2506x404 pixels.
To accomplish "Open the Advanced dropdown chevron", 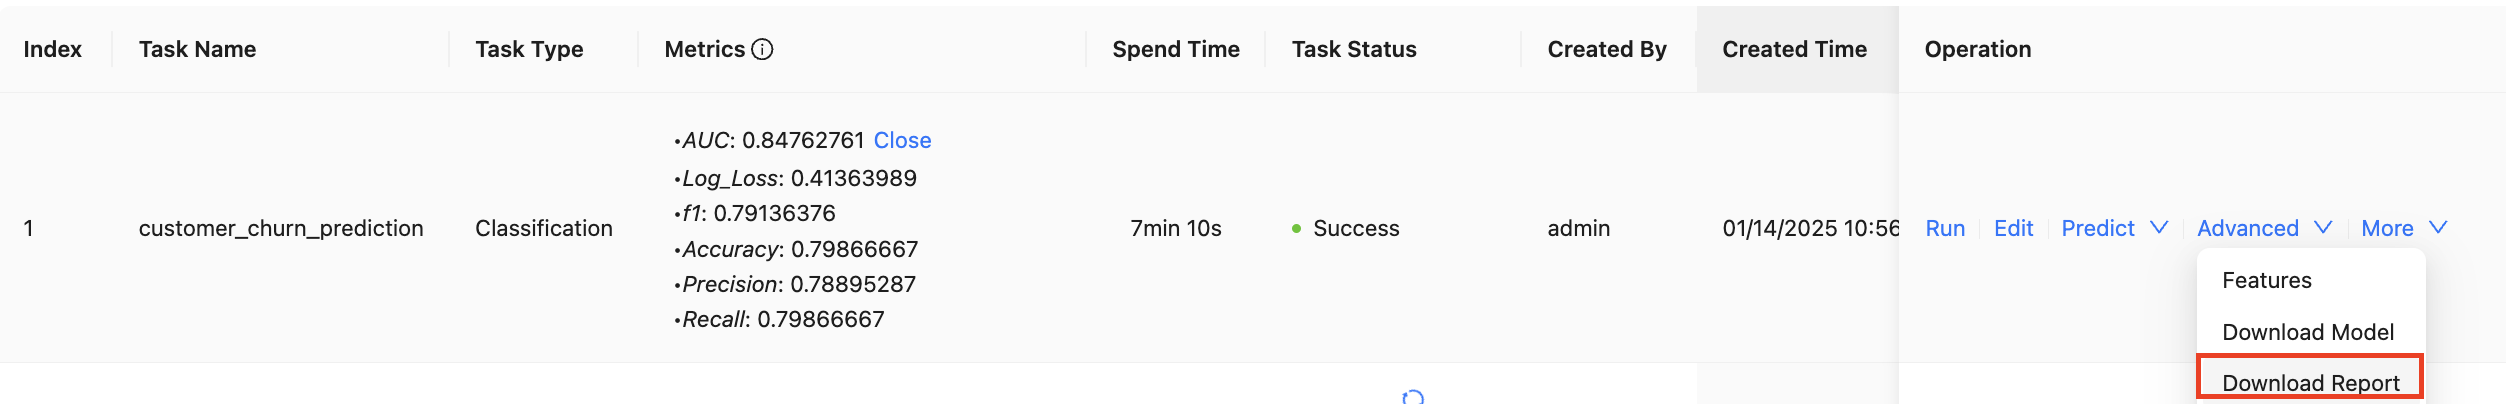I will pos(2323,228).
